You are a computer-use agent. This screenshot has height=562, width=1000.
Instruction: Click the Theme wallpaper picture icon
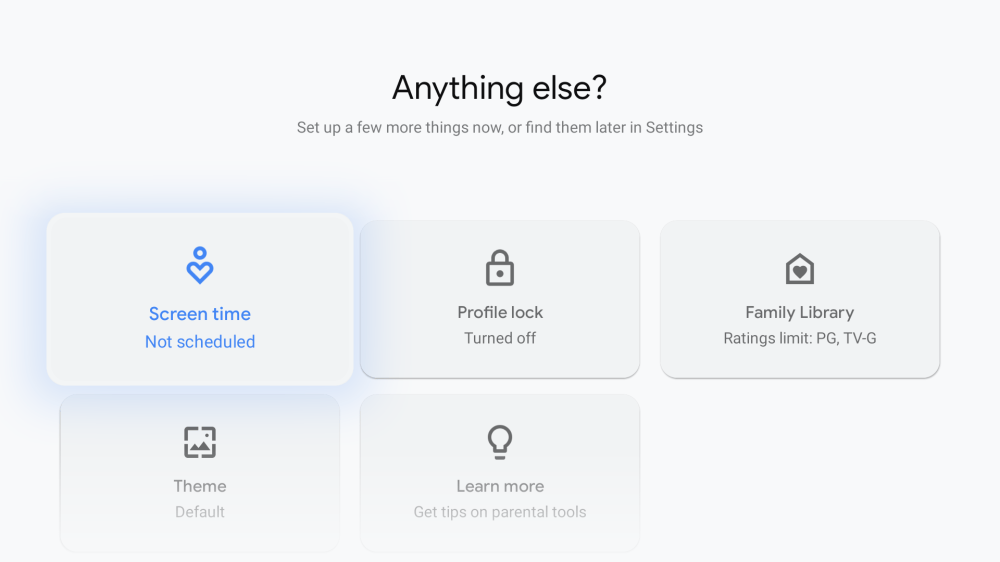pos(200,442)
